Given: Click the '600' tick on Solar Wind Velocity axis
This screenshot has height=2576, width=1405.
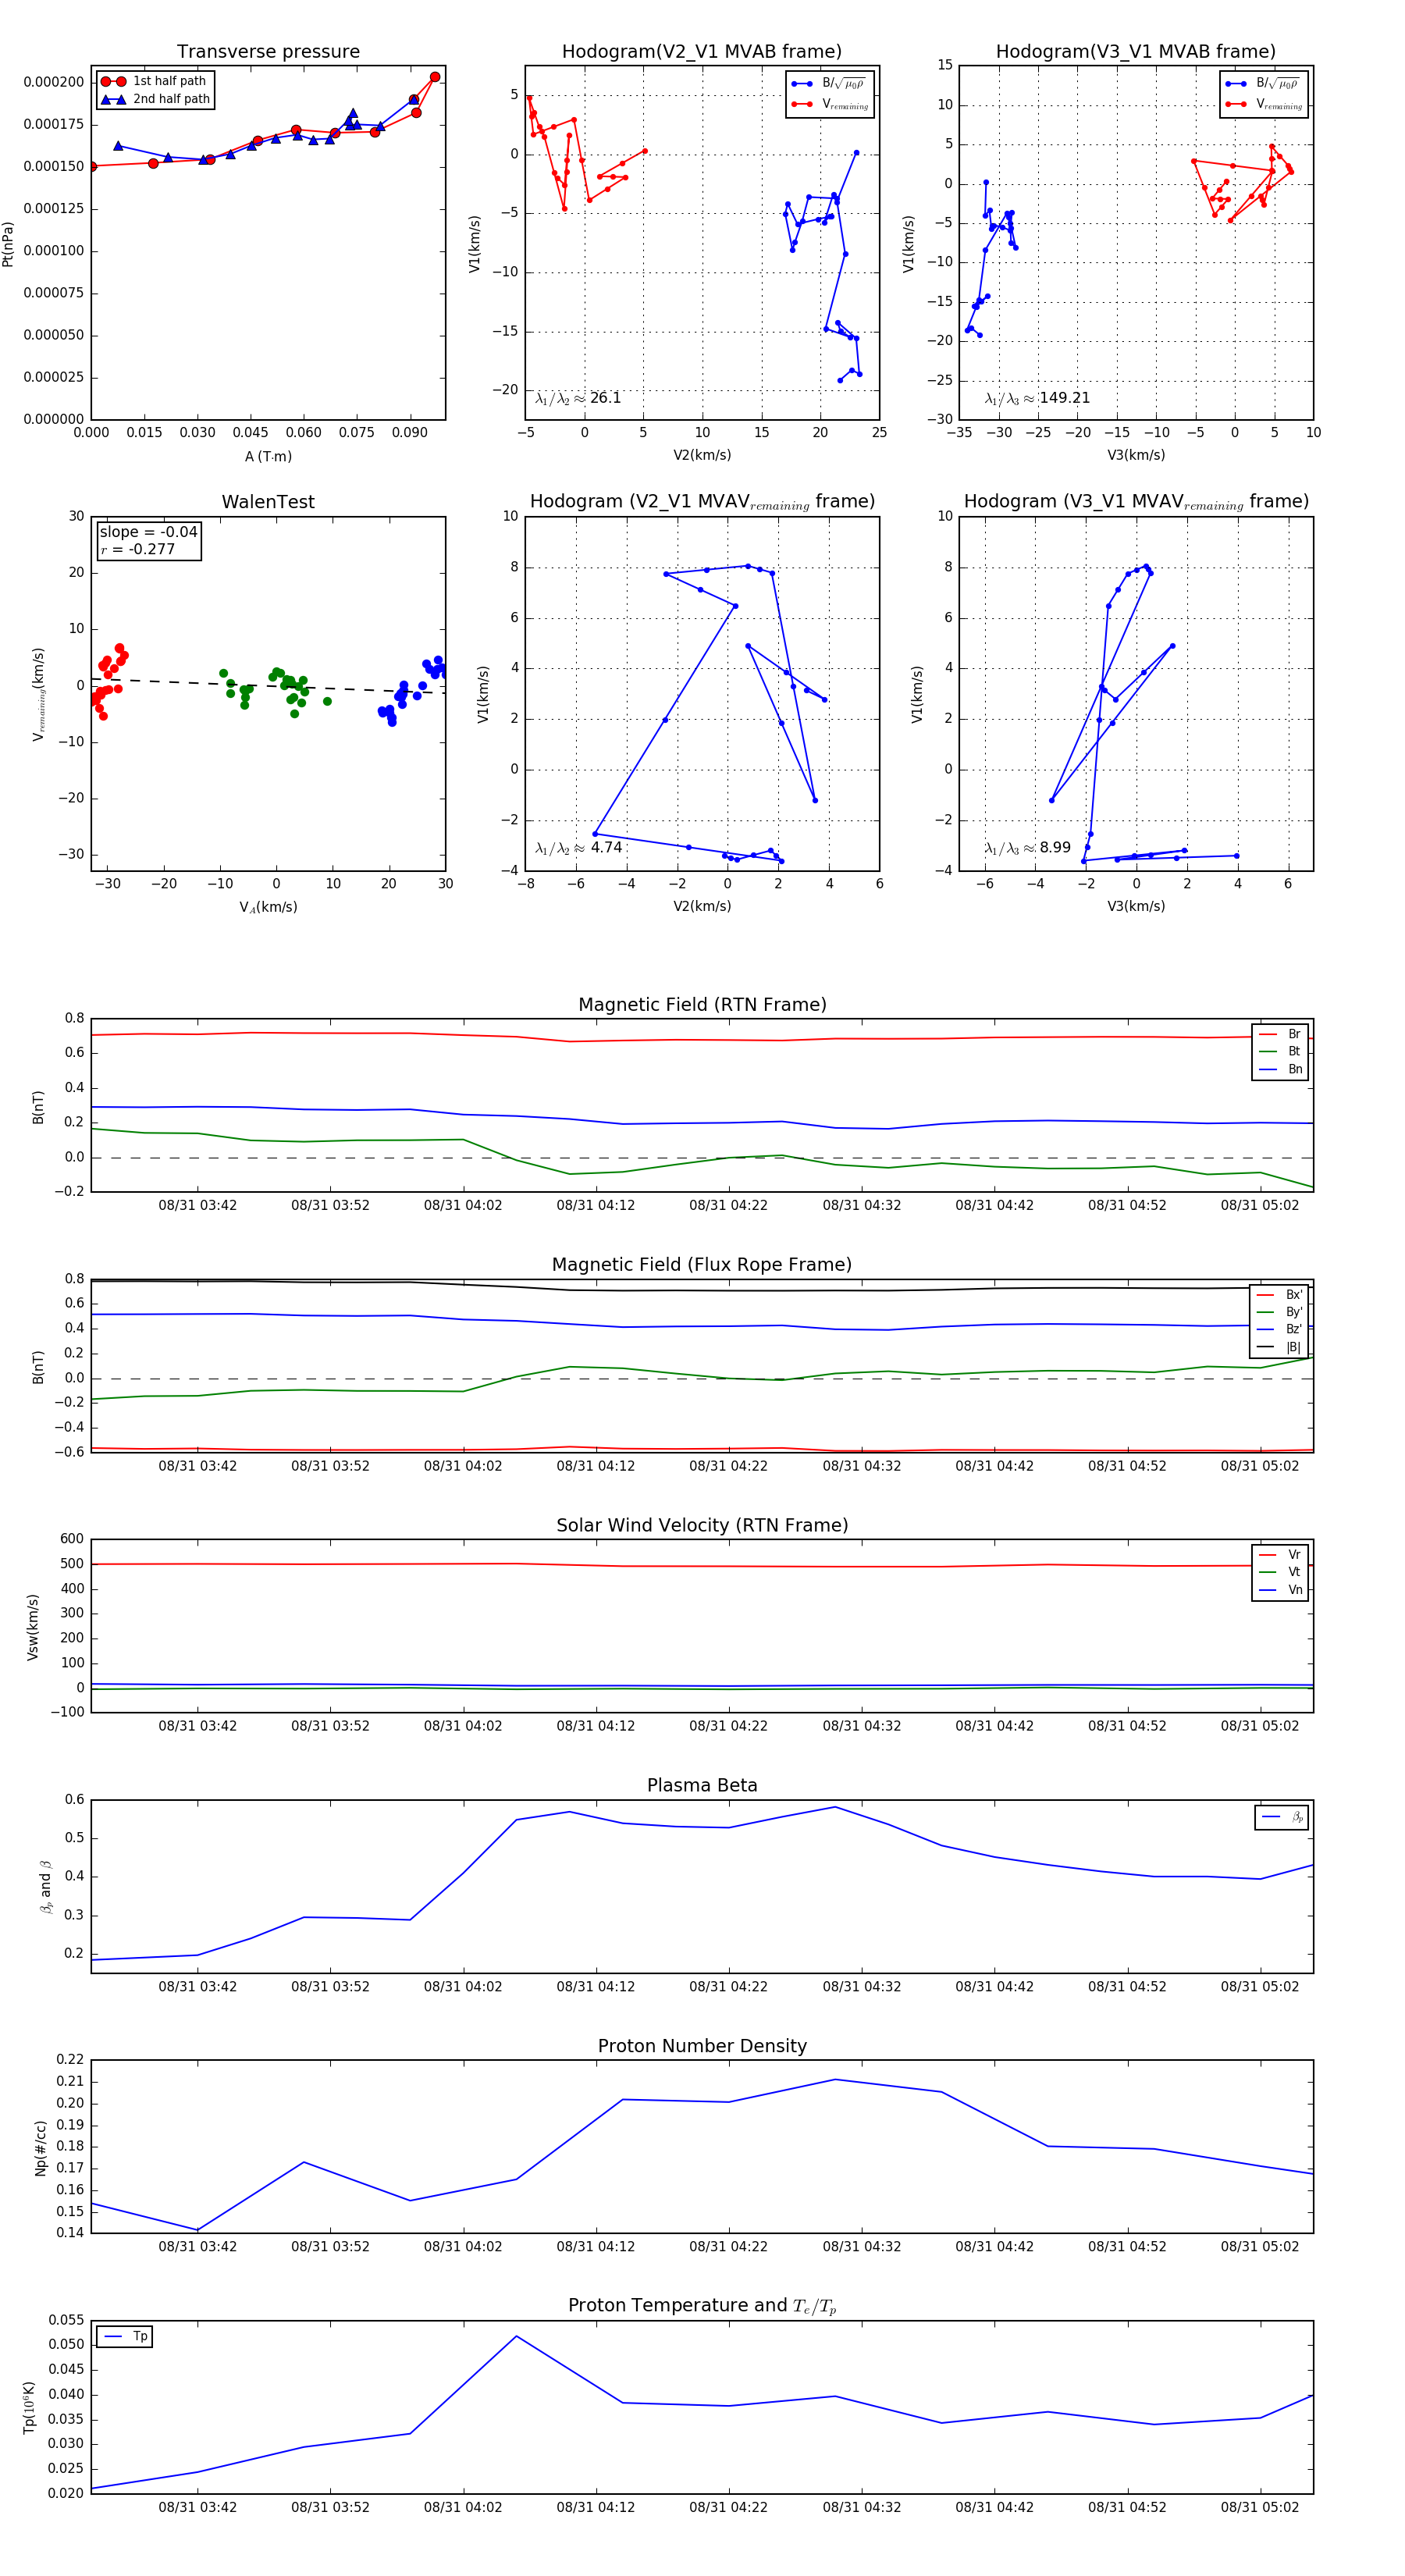Looking at the screenshot, I should coord(72,1539).
